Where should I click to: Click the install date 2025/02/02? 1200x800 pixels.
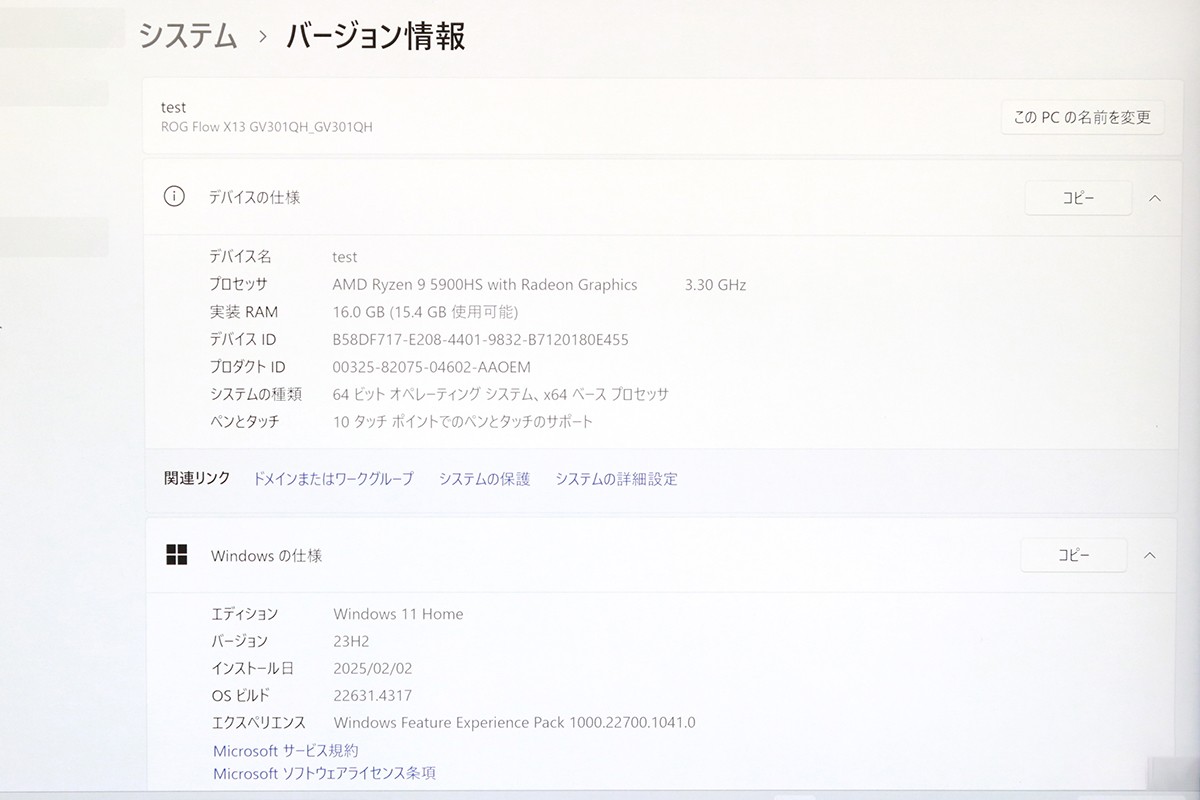point(373,668)
